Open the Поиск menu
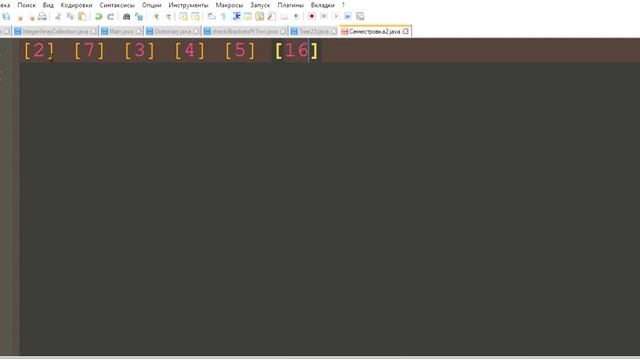 coord(27,5)
